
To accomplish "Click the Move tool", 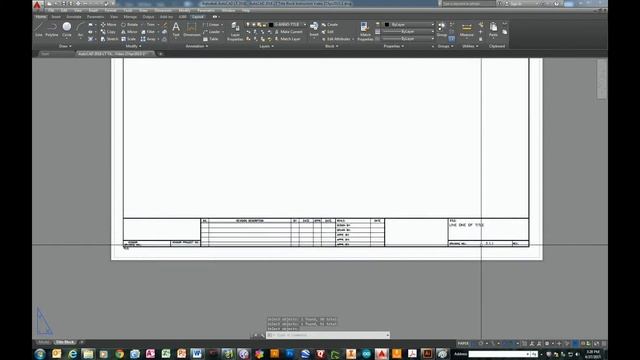I will click(x=108, y=24).
